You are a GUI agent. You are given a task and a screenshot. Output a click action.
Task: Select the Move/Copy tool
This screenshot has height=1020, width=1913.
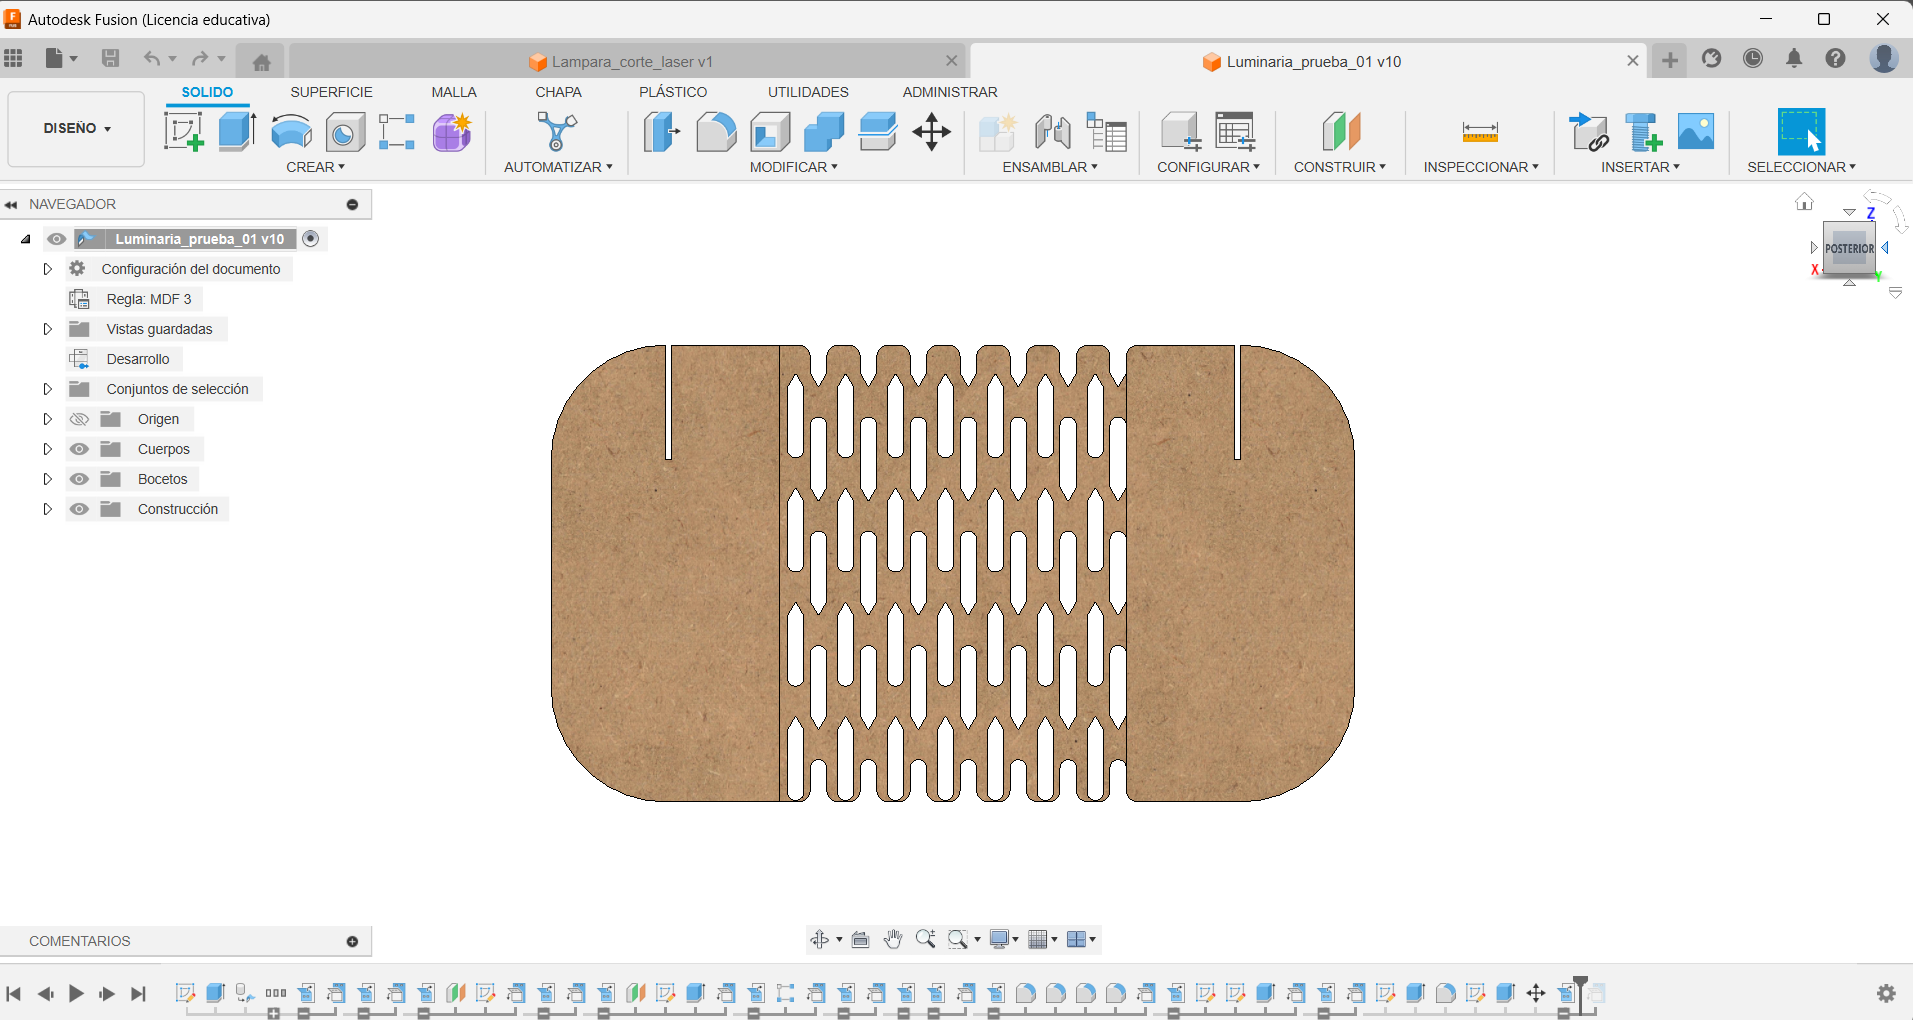point(931,132)
